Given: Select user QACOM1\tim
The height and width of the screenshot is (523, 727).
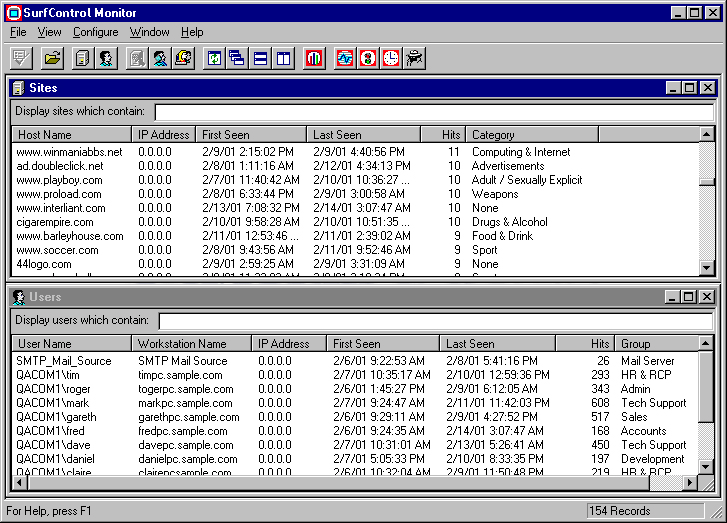Looking at the screenshot, I should pos(355,375).
